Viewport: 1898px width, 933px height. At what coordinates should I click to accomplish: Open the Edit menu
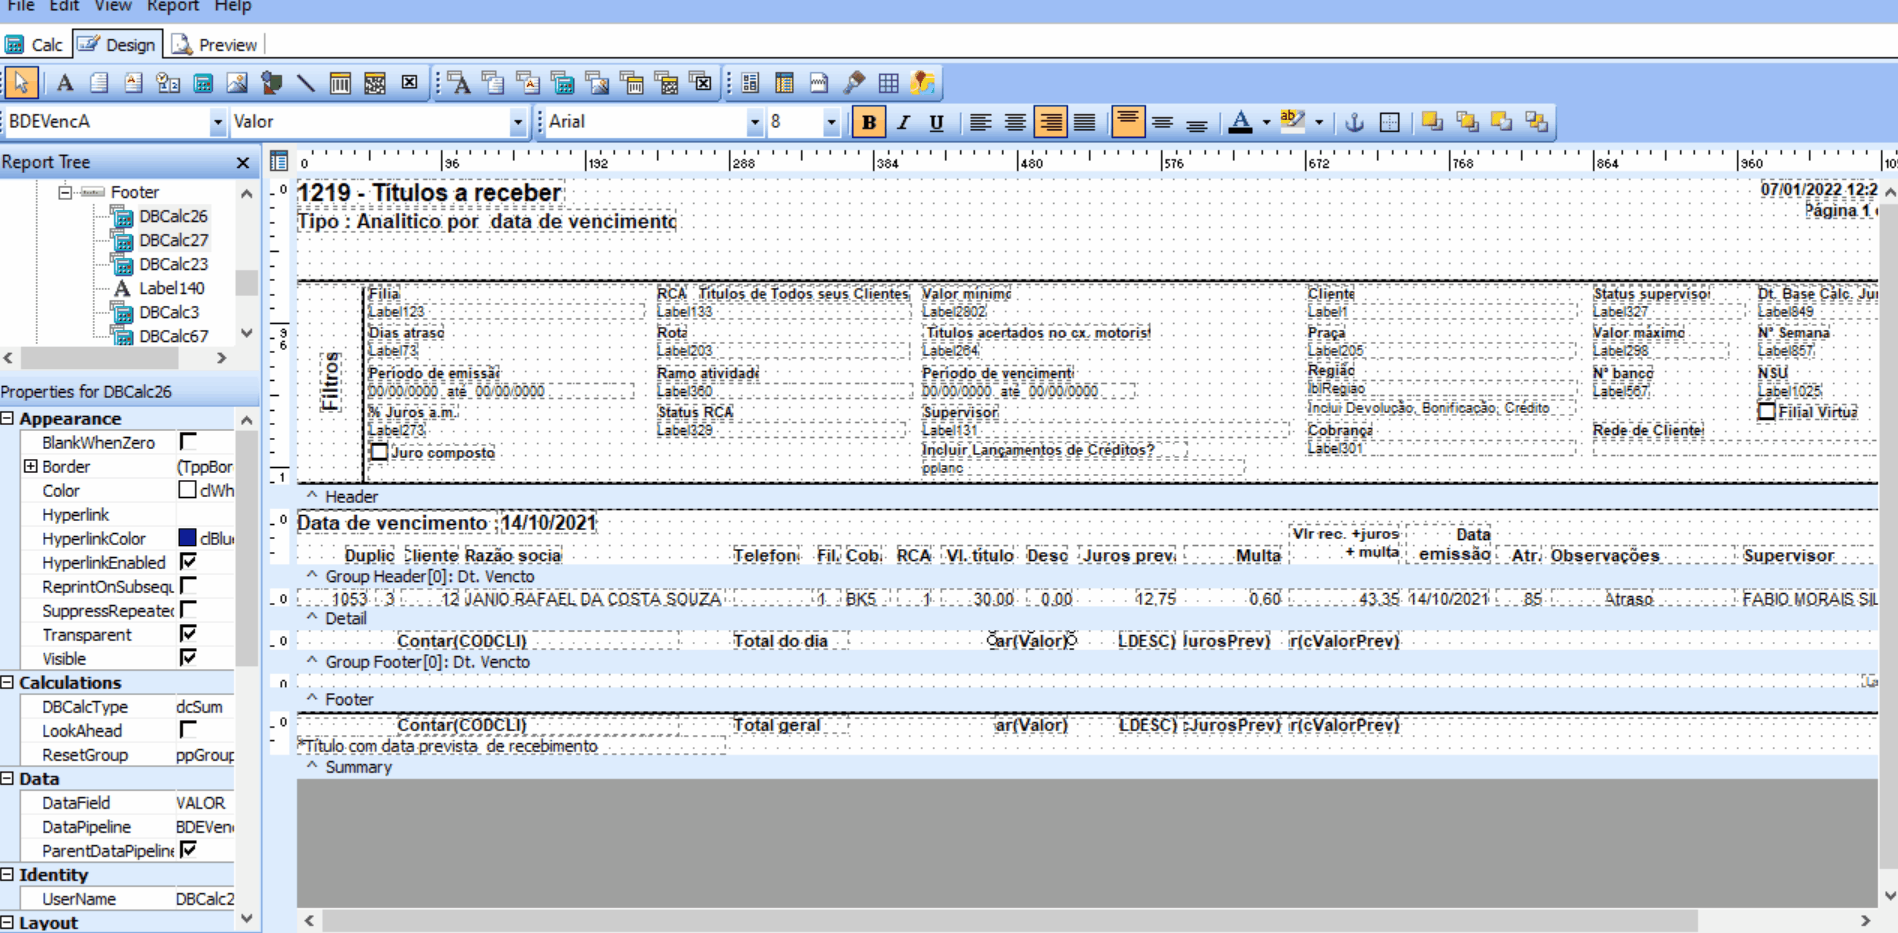click(64, 7)
